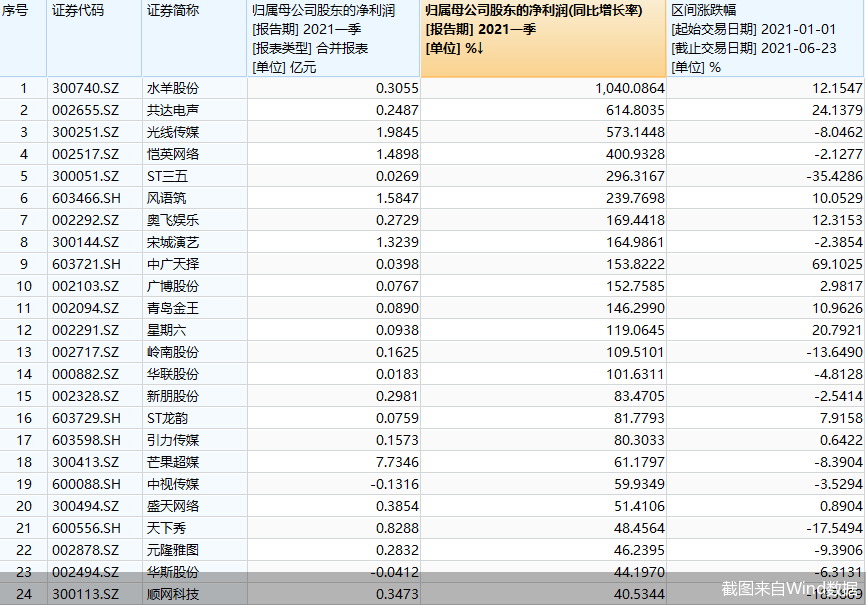Click the name 天下秀
866x605 pixels.
[167, 528]
